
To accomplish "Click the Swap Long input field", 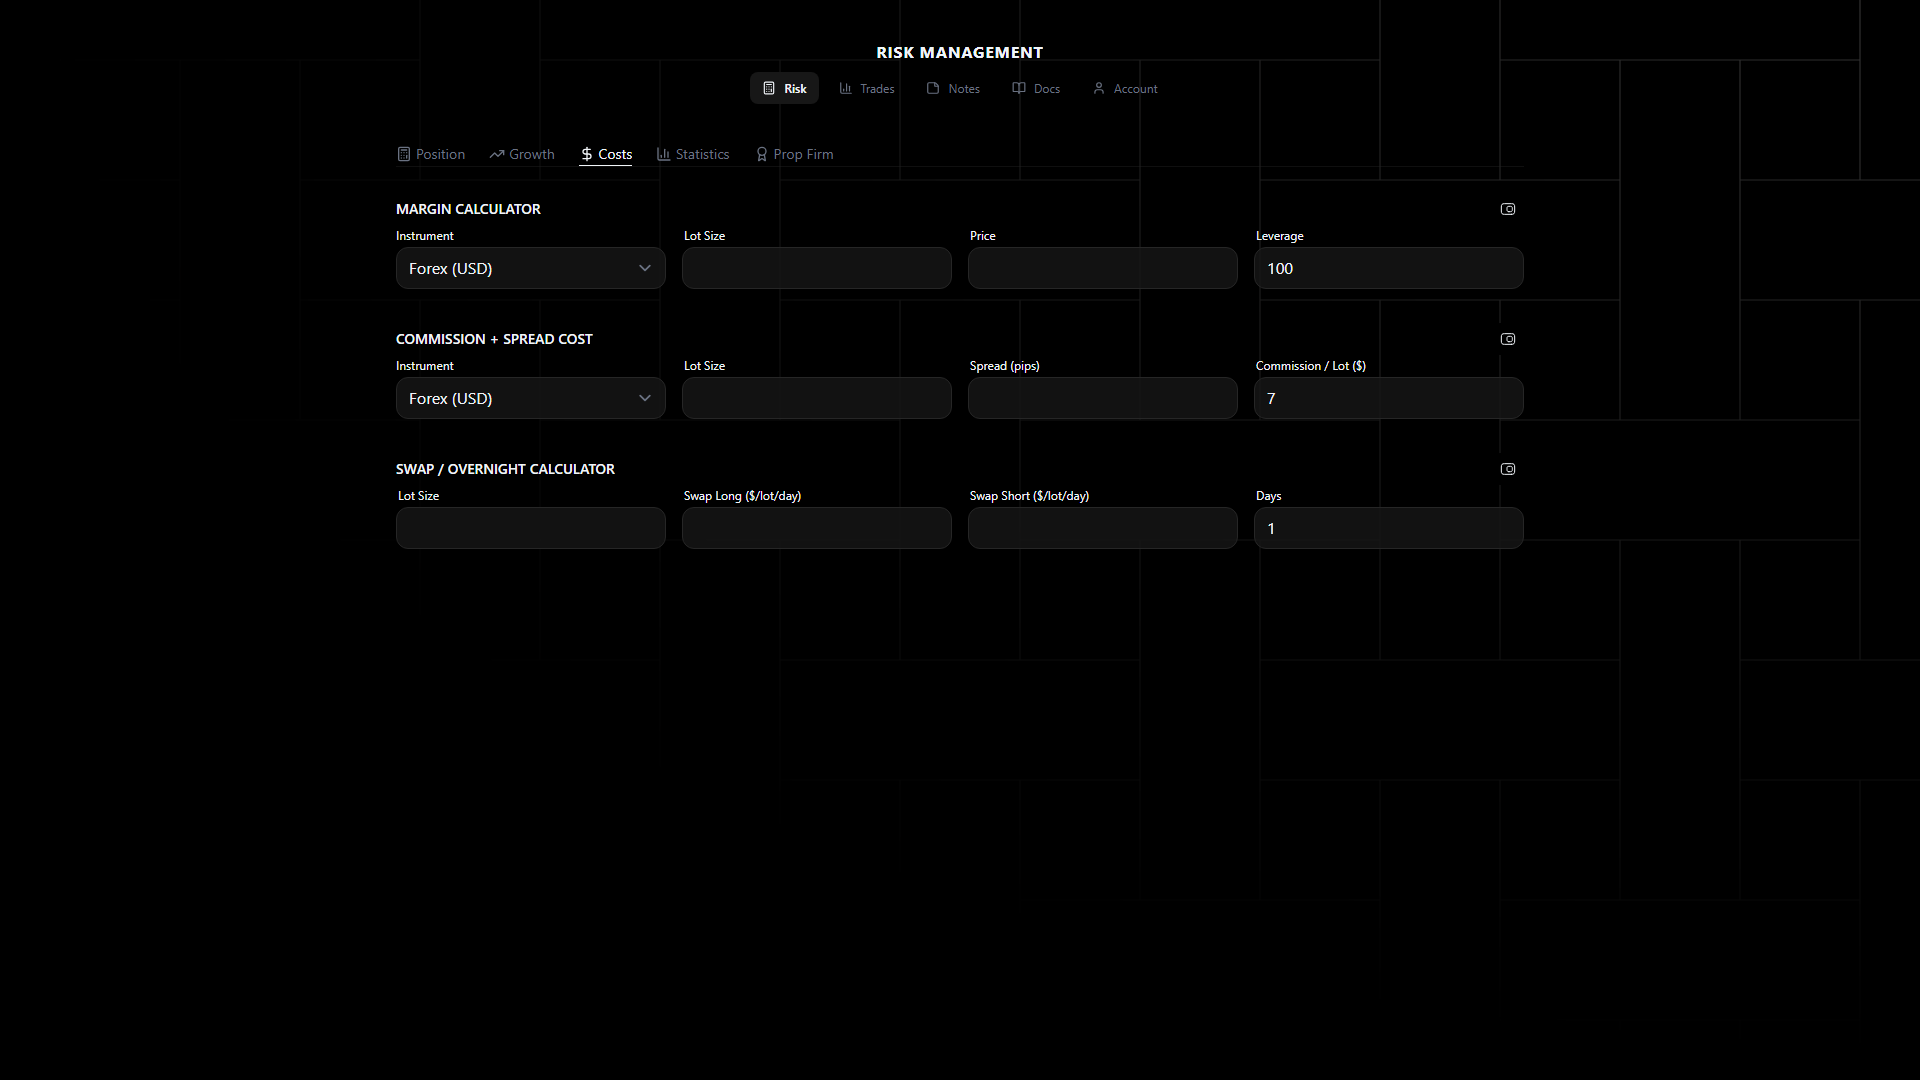I will pyautogui.click(x=816, y=528).
